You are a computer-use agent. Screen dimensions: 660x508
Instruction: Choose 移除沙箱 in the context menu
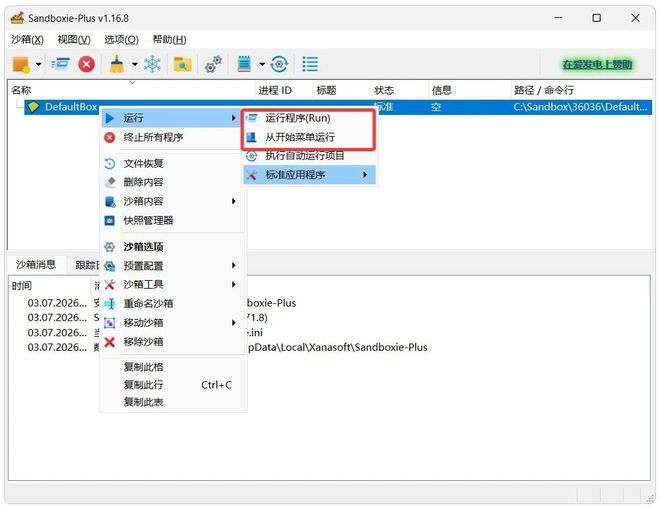(x=172, y=342)
